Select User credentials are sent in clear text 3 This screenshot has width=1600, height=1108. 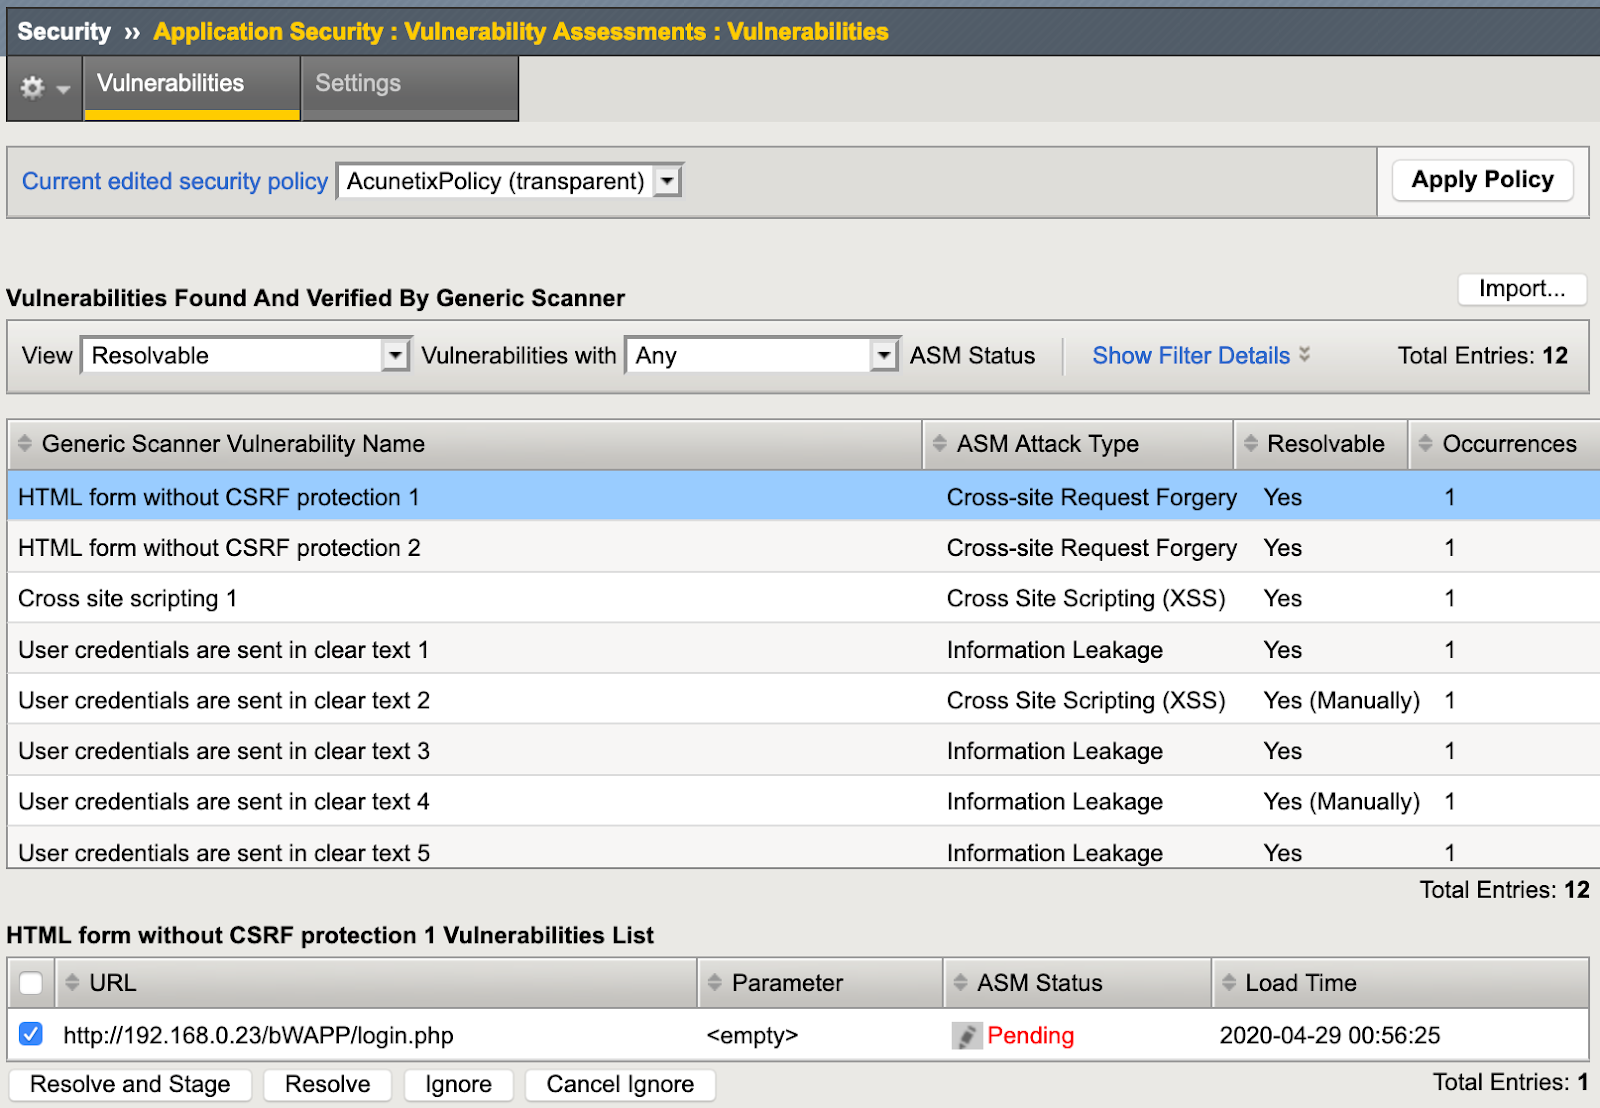click(x=803, y=751)
